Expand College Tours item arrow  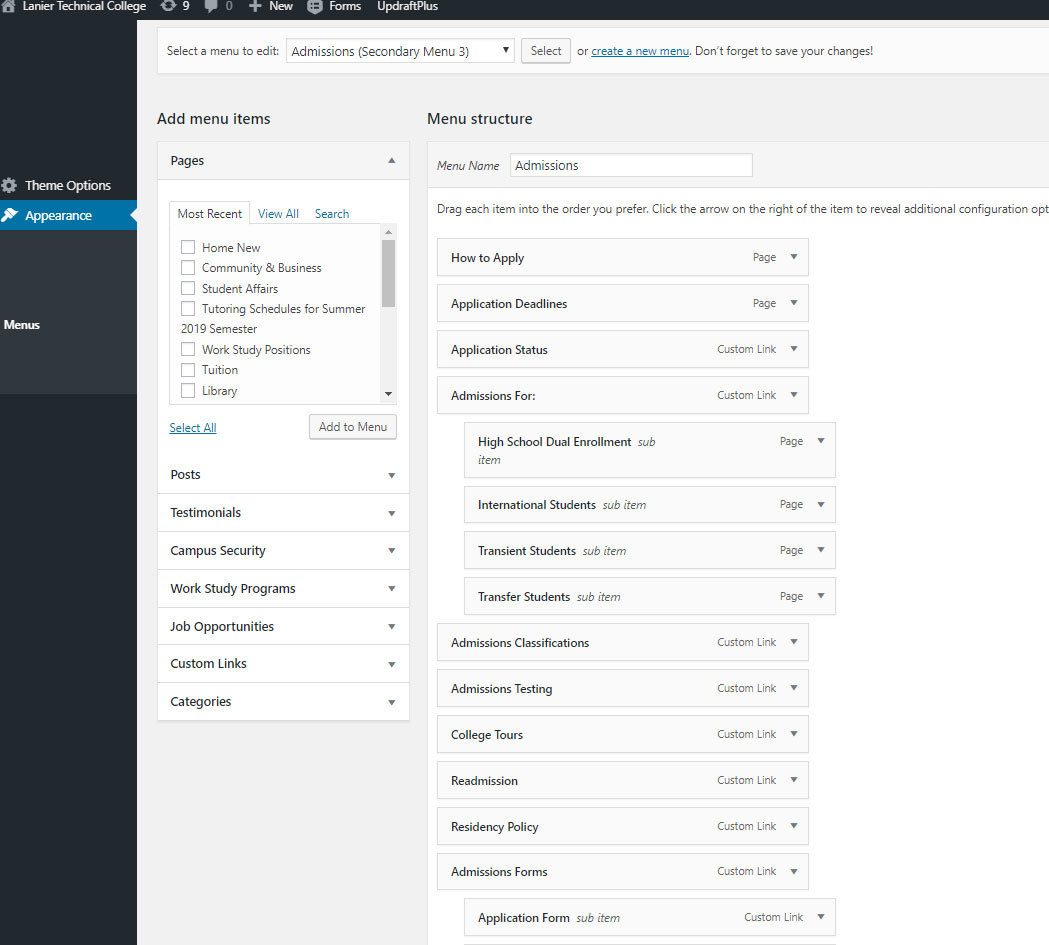point(793,734)
